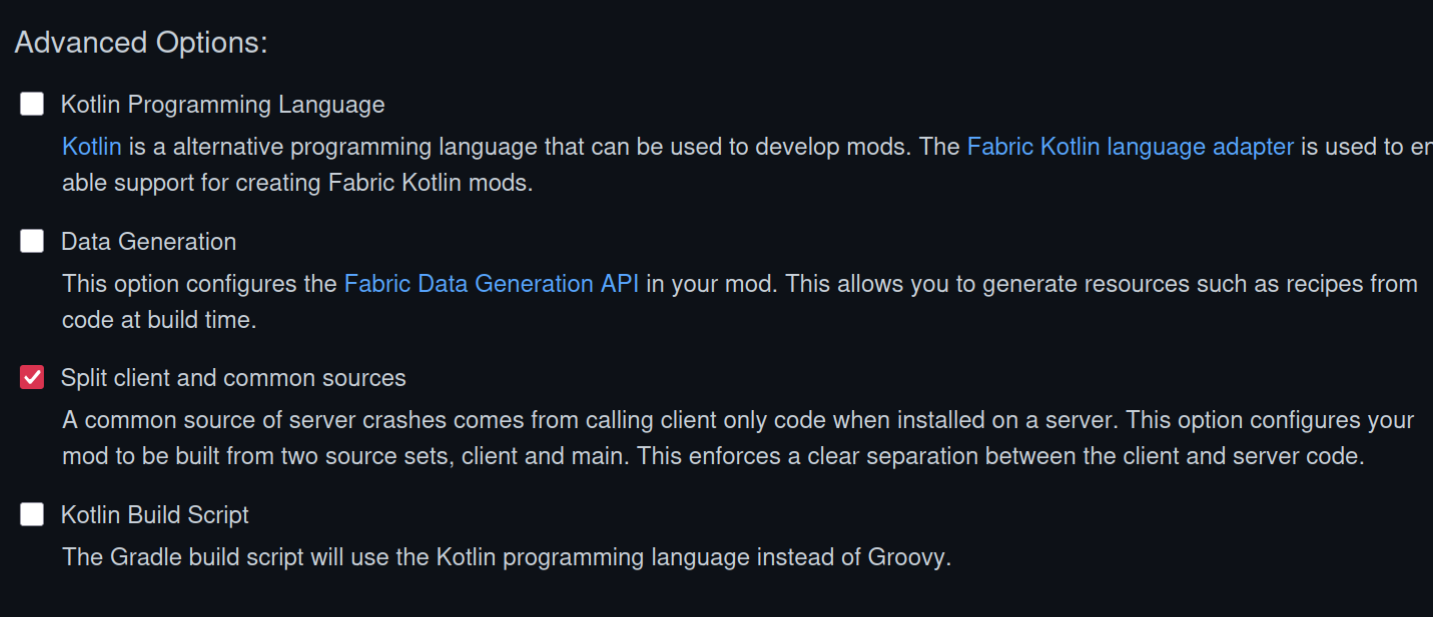Click the Data Generation option label

[148, 242]
